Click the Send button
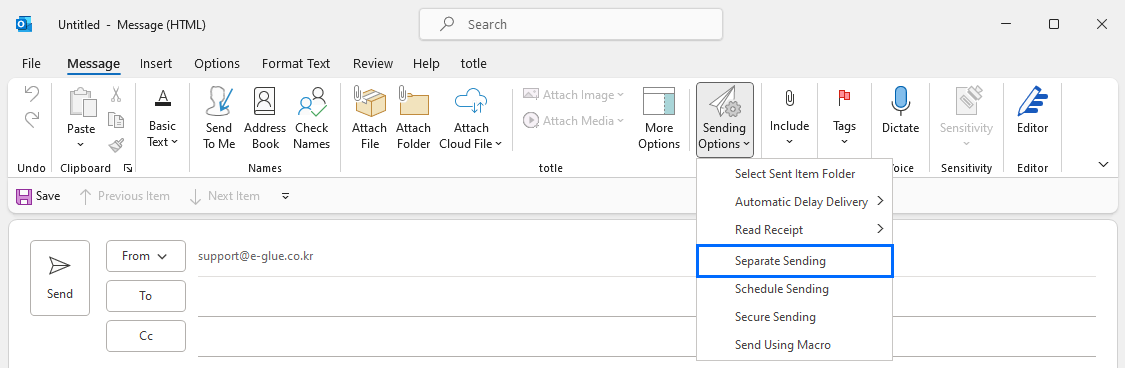 60,278
